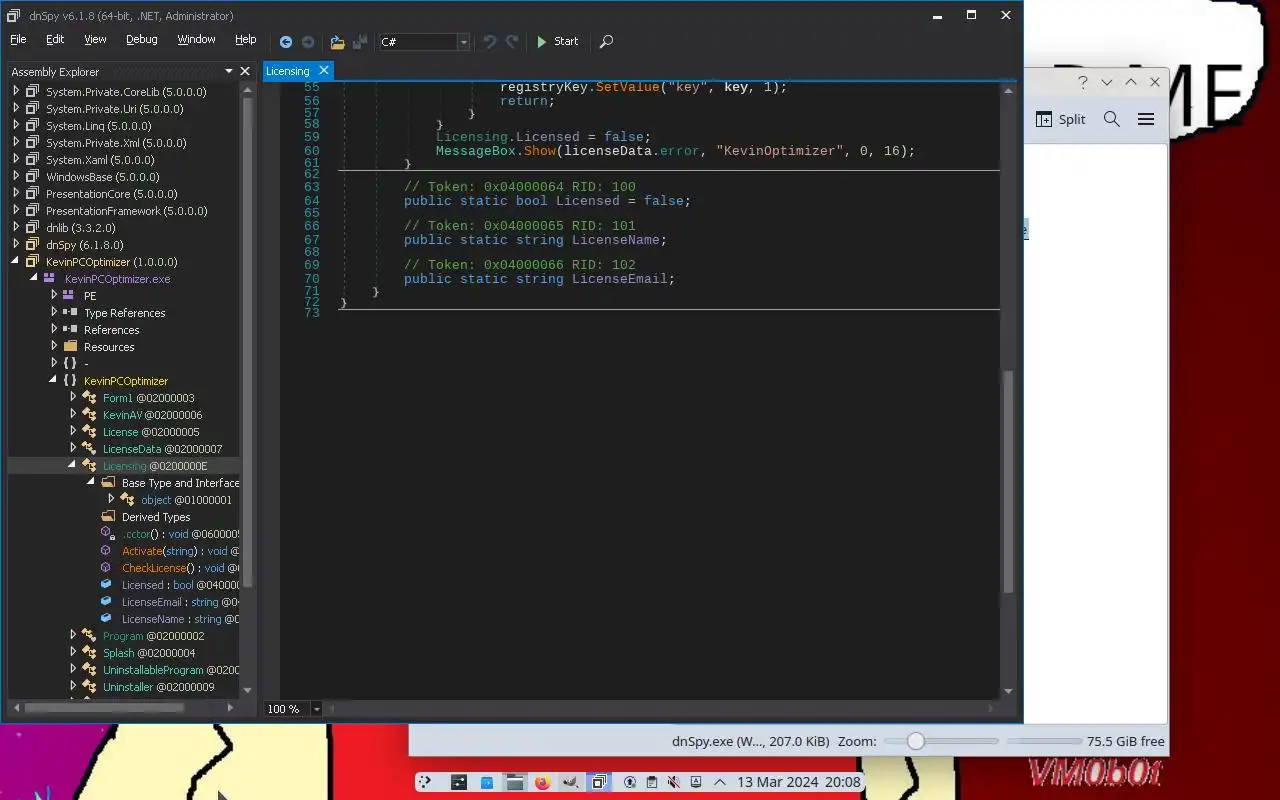The height and width of the screenshot is (800, 1280).
Task: Open Assembly Explorer panel options dropdown
Action: coord(229,72)
